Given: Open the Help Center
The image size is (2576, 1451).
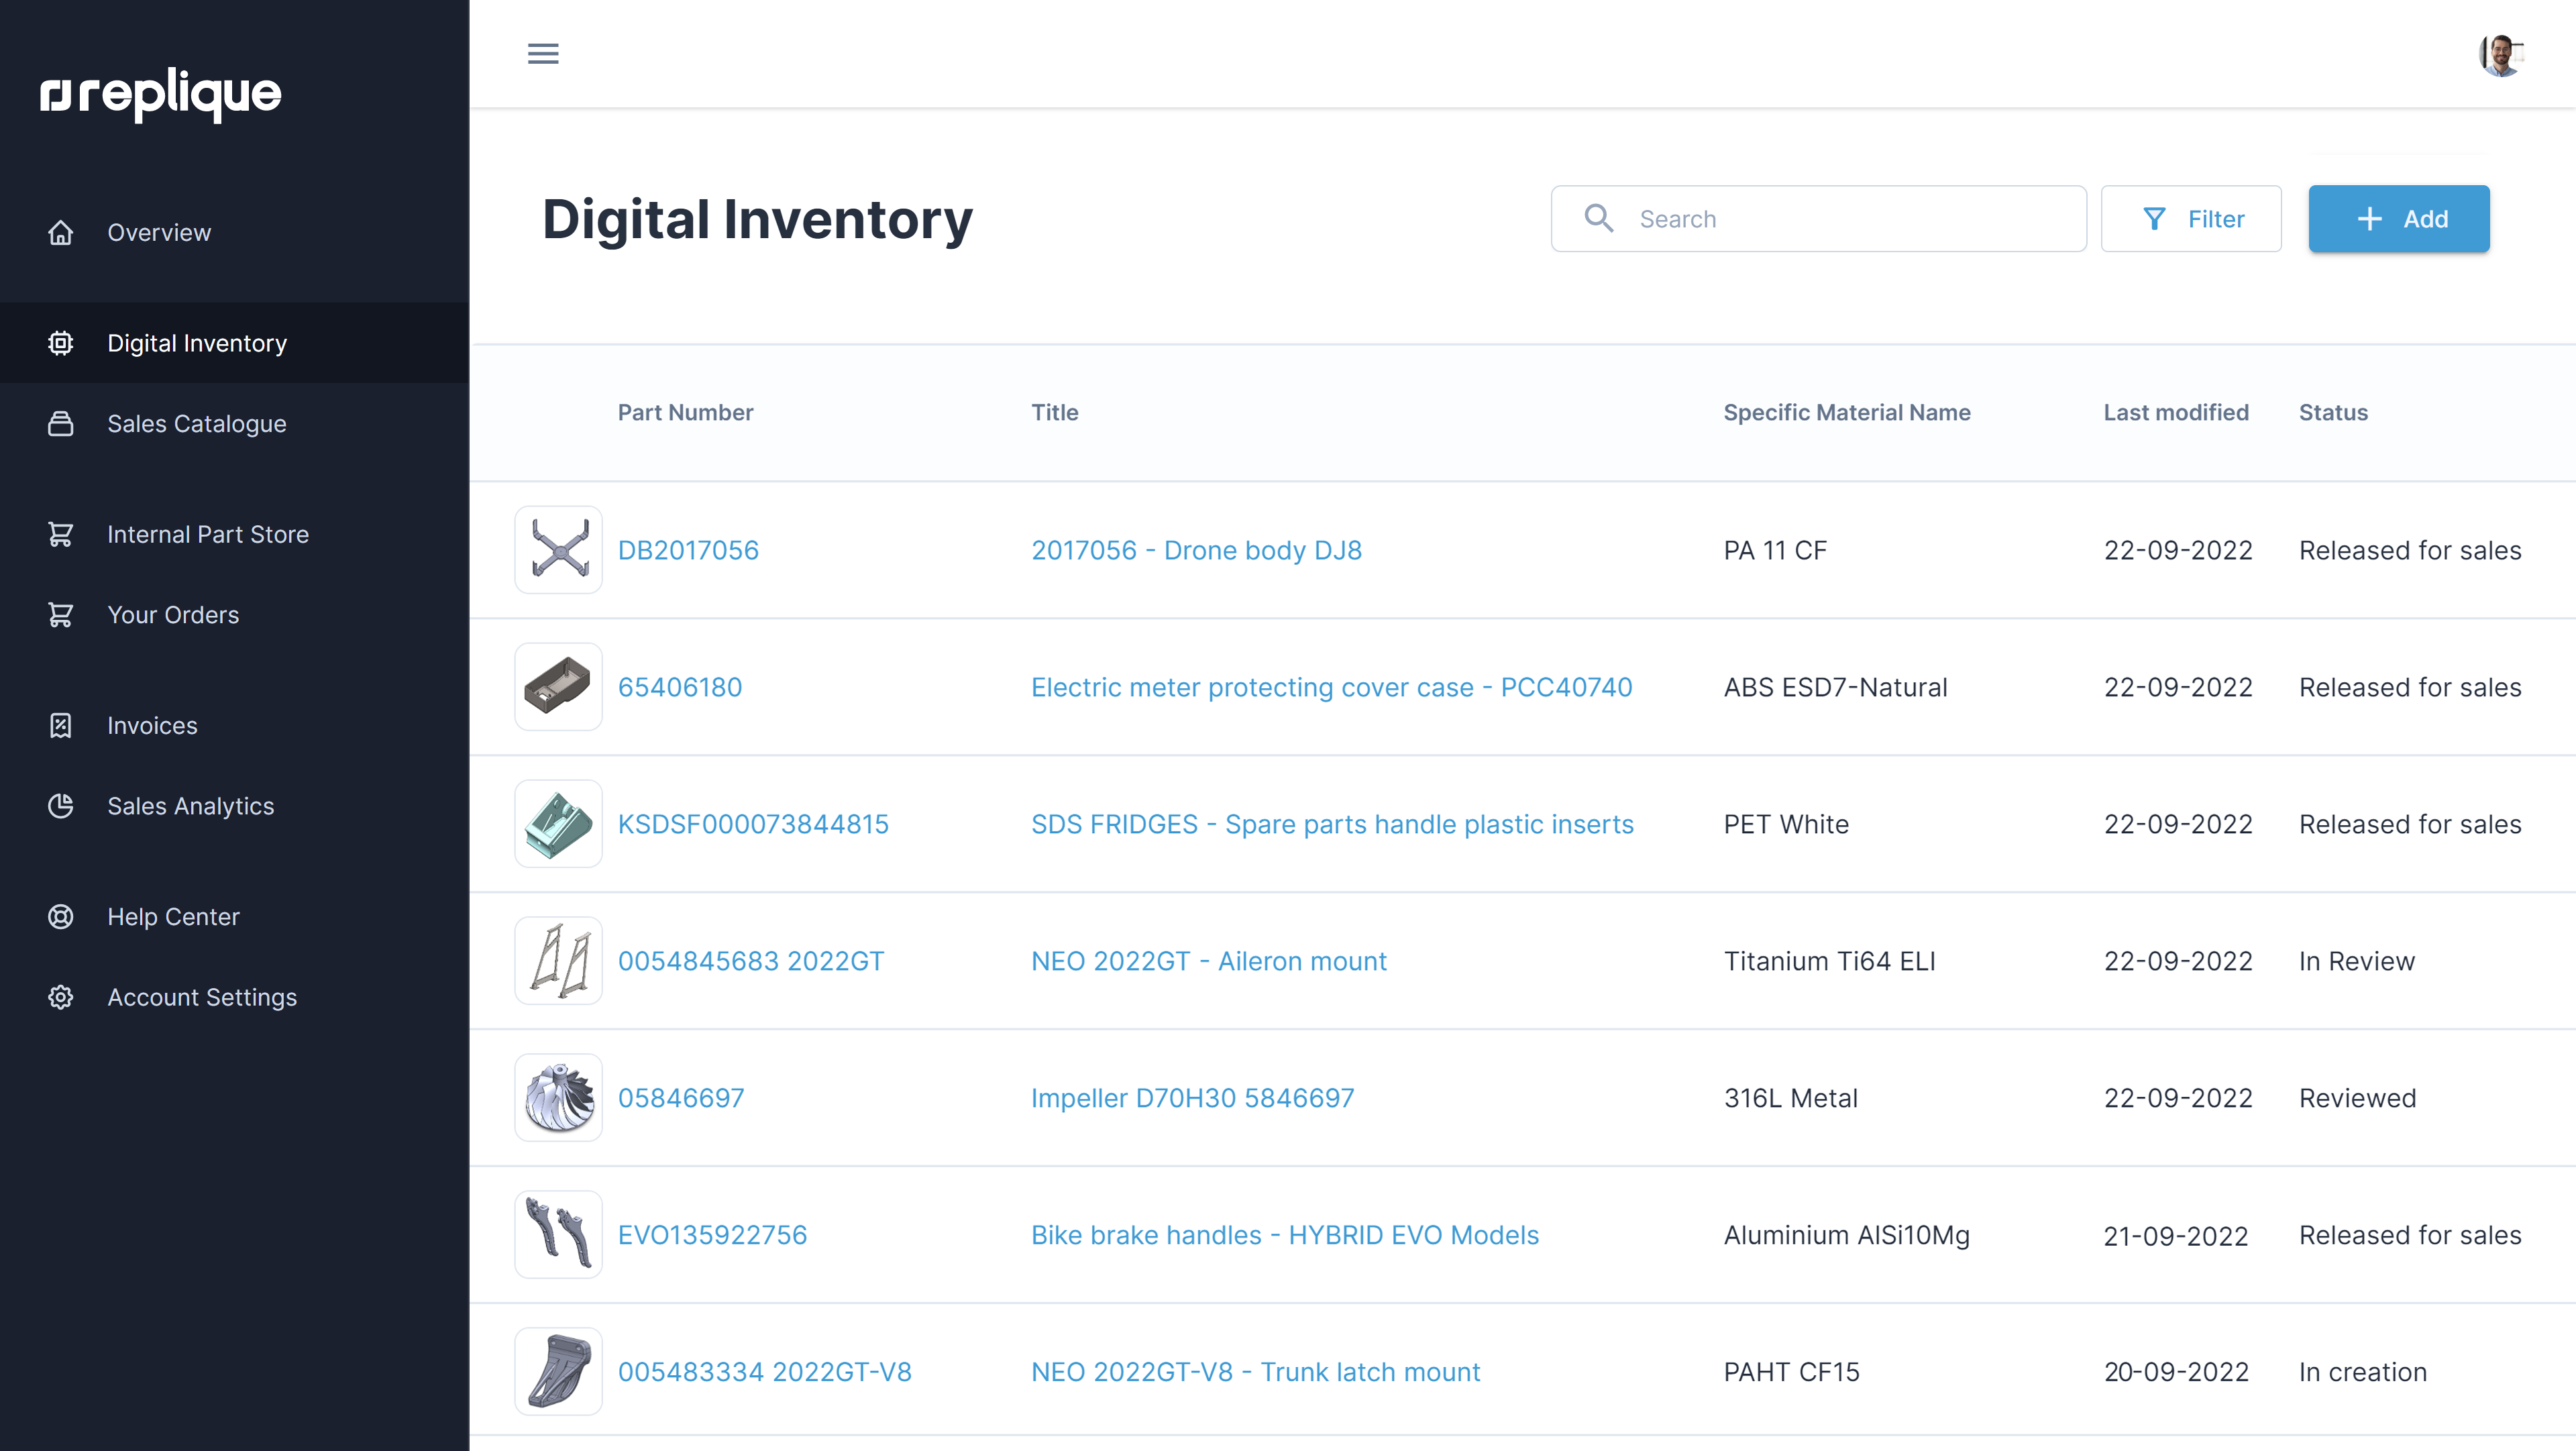Looking at the screenshot, I should click(x=234, y=916).
